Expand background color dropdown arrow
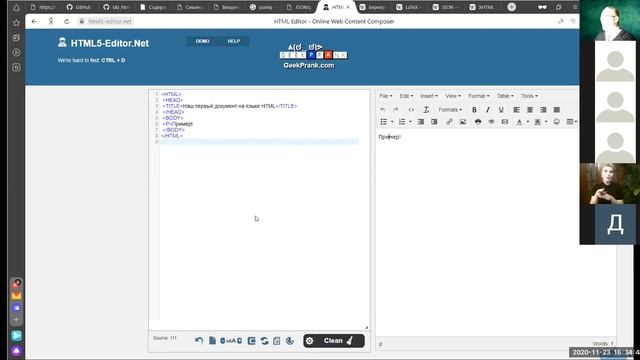Image resolution: width=640 pixels, height=360 pixels. coord(546,122)
